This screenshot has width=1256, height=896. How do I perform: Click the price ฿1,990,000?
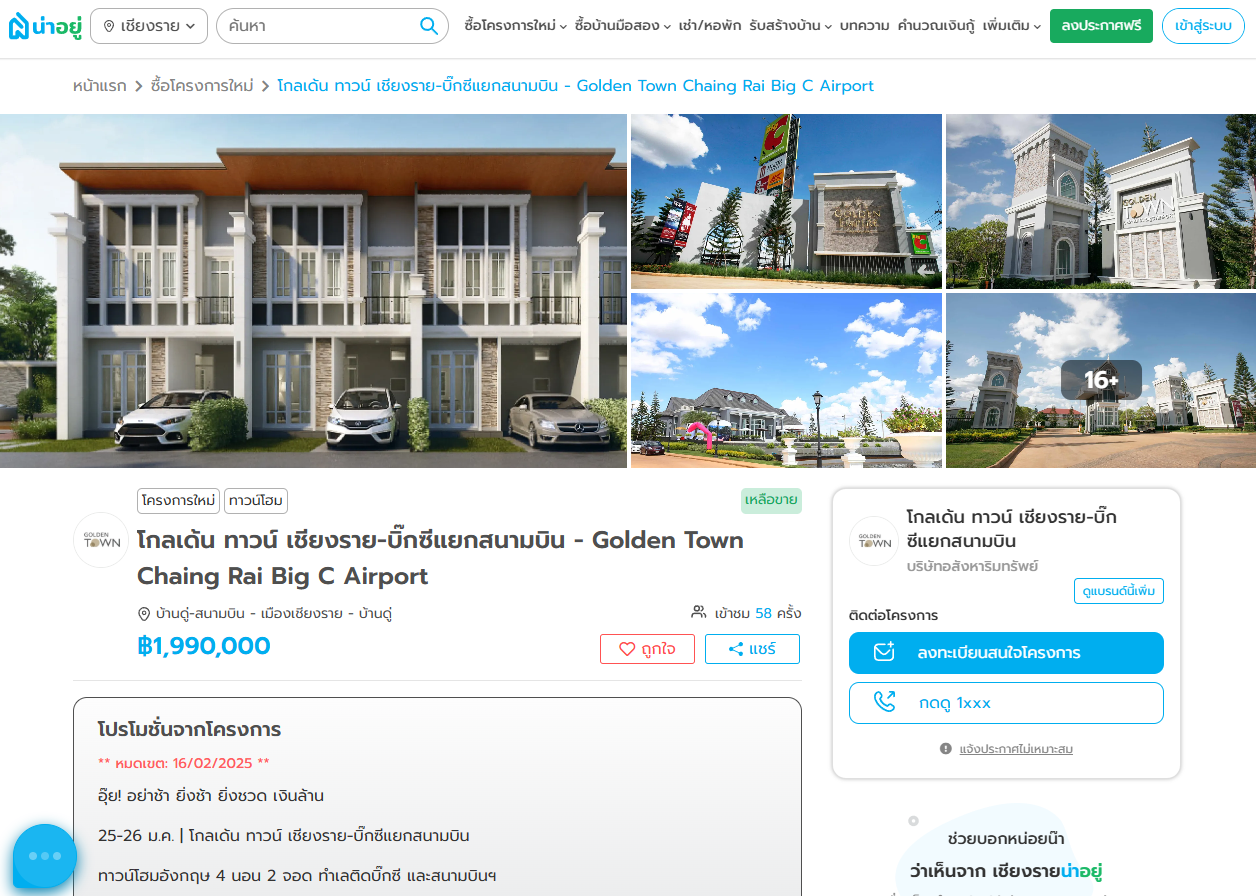pos(204,646)
